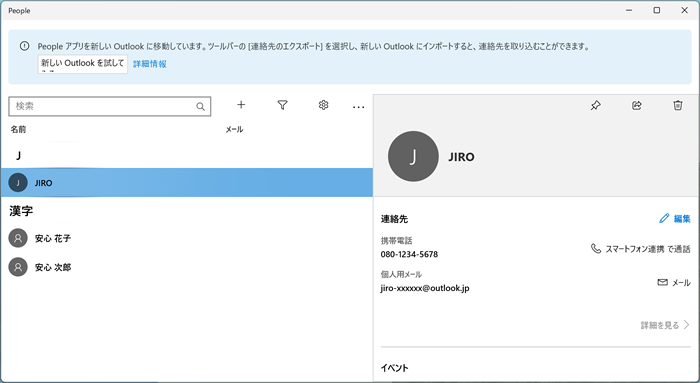Share JIRO contact using the share icon
The width and height of the screenshot is (700, 383).
coord(637,105)
